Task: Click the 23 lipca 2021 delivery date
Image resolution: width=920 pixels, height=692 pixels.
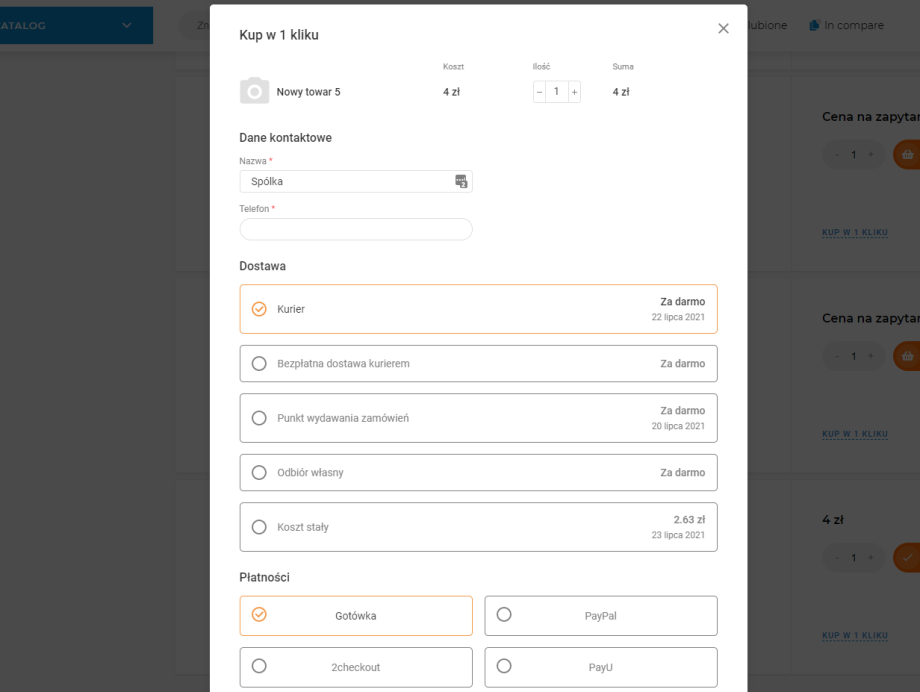Action: (x=678, y=535)
